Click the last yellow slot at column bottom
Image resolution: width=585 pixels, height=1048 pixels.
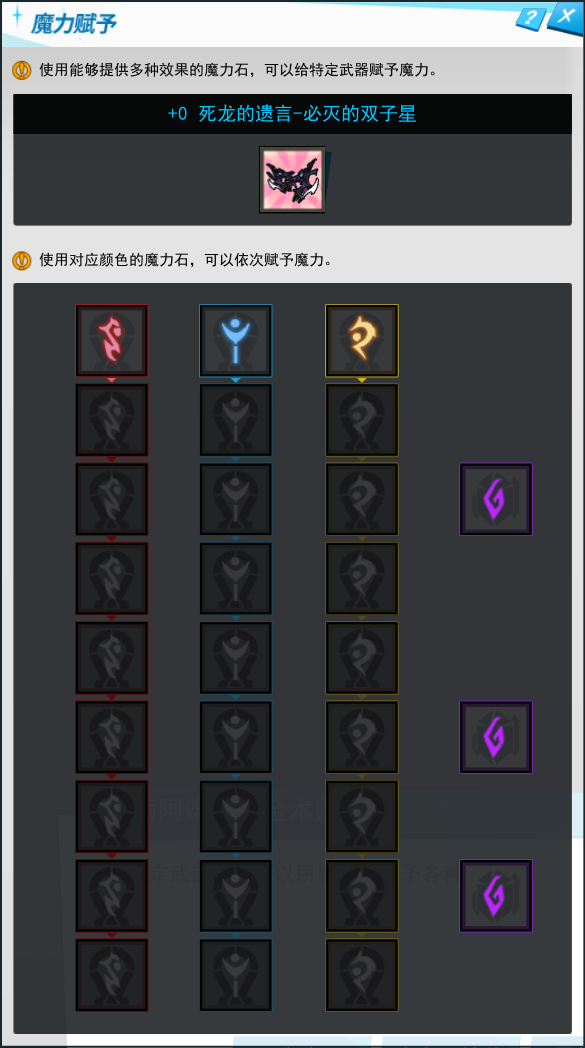(x=362, y=975)
